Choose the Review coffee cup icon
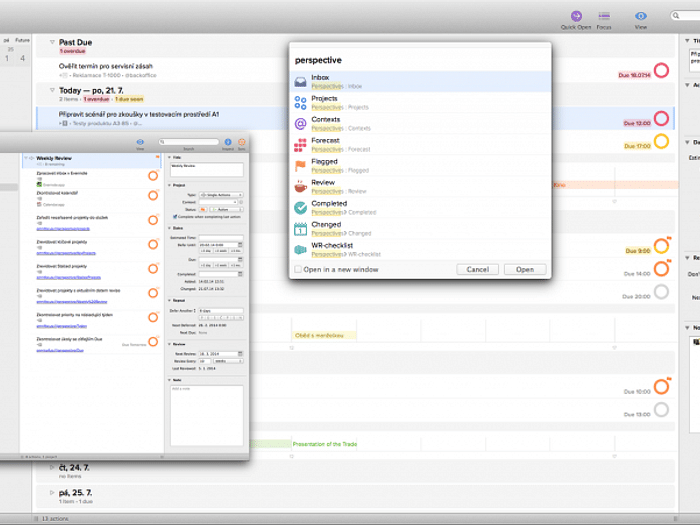Viewport: 700px width, 525px height. [301, 187]
